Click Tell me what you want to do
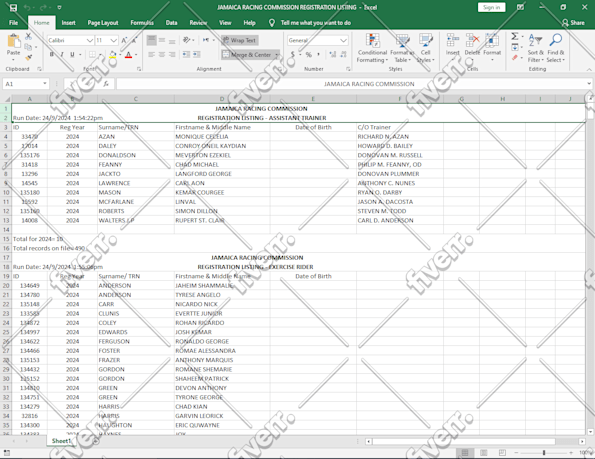Screen dimensions: 595x459 [316, 23]
